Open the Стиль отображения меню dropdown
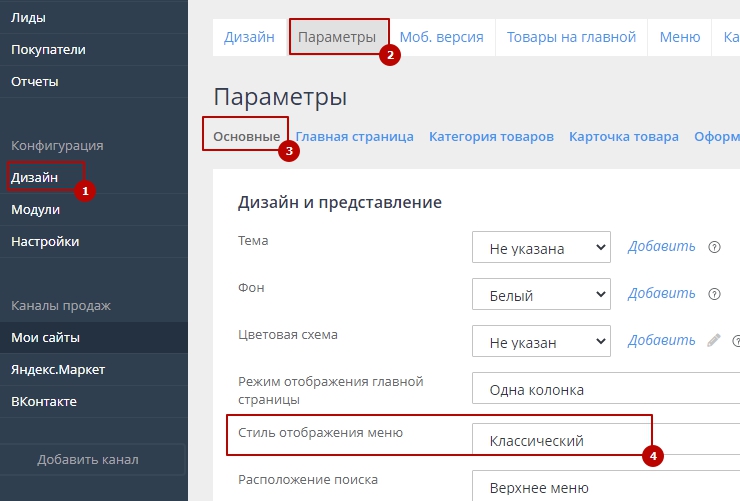The height and width of the screenshot is (501, 740). point(605,440)
